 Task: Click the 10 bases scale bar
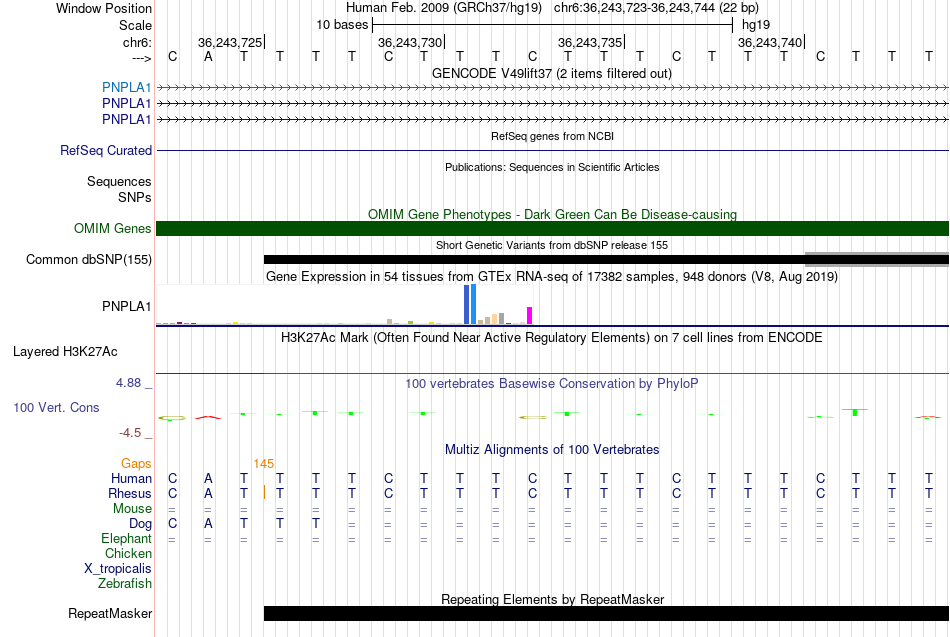click(553, 25)
